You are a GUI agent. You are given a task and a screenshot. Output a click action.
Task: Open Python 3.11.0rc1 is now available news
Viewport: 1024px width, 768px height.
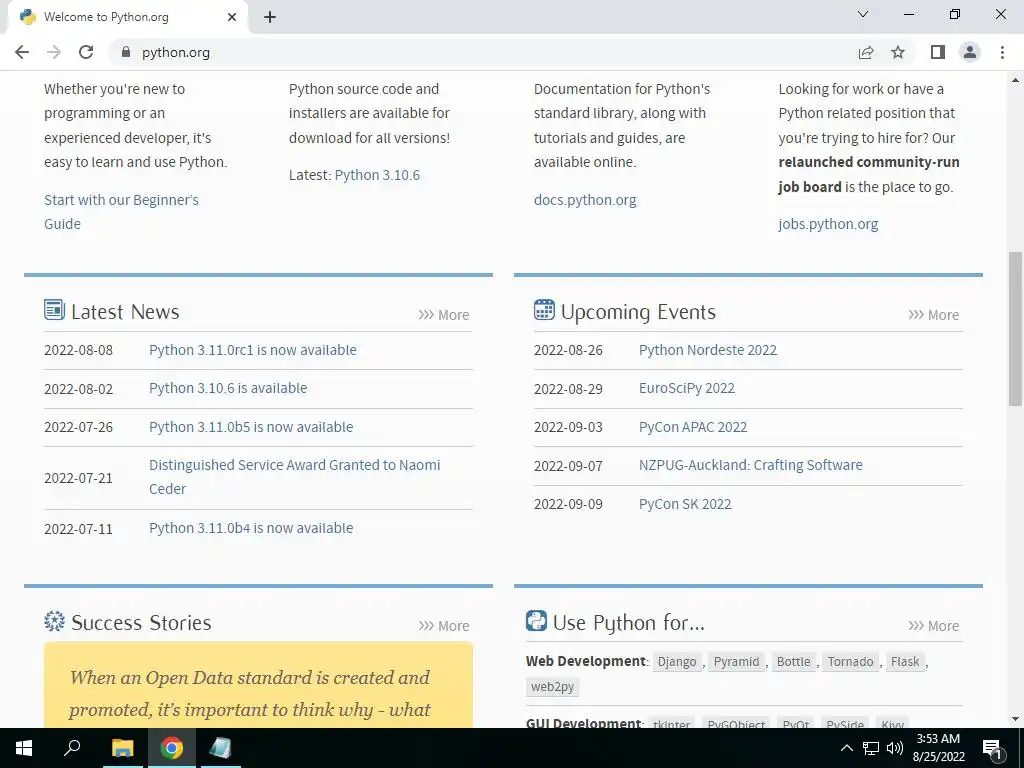pos(253,350)
